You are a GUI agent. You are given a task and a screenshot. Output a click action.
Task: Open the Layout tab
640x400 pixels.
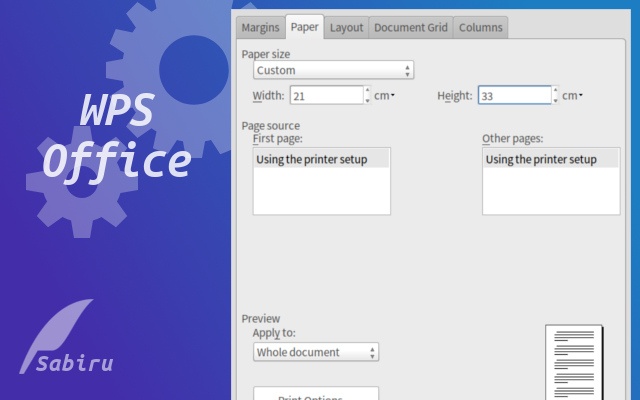[x=346, y=27]
